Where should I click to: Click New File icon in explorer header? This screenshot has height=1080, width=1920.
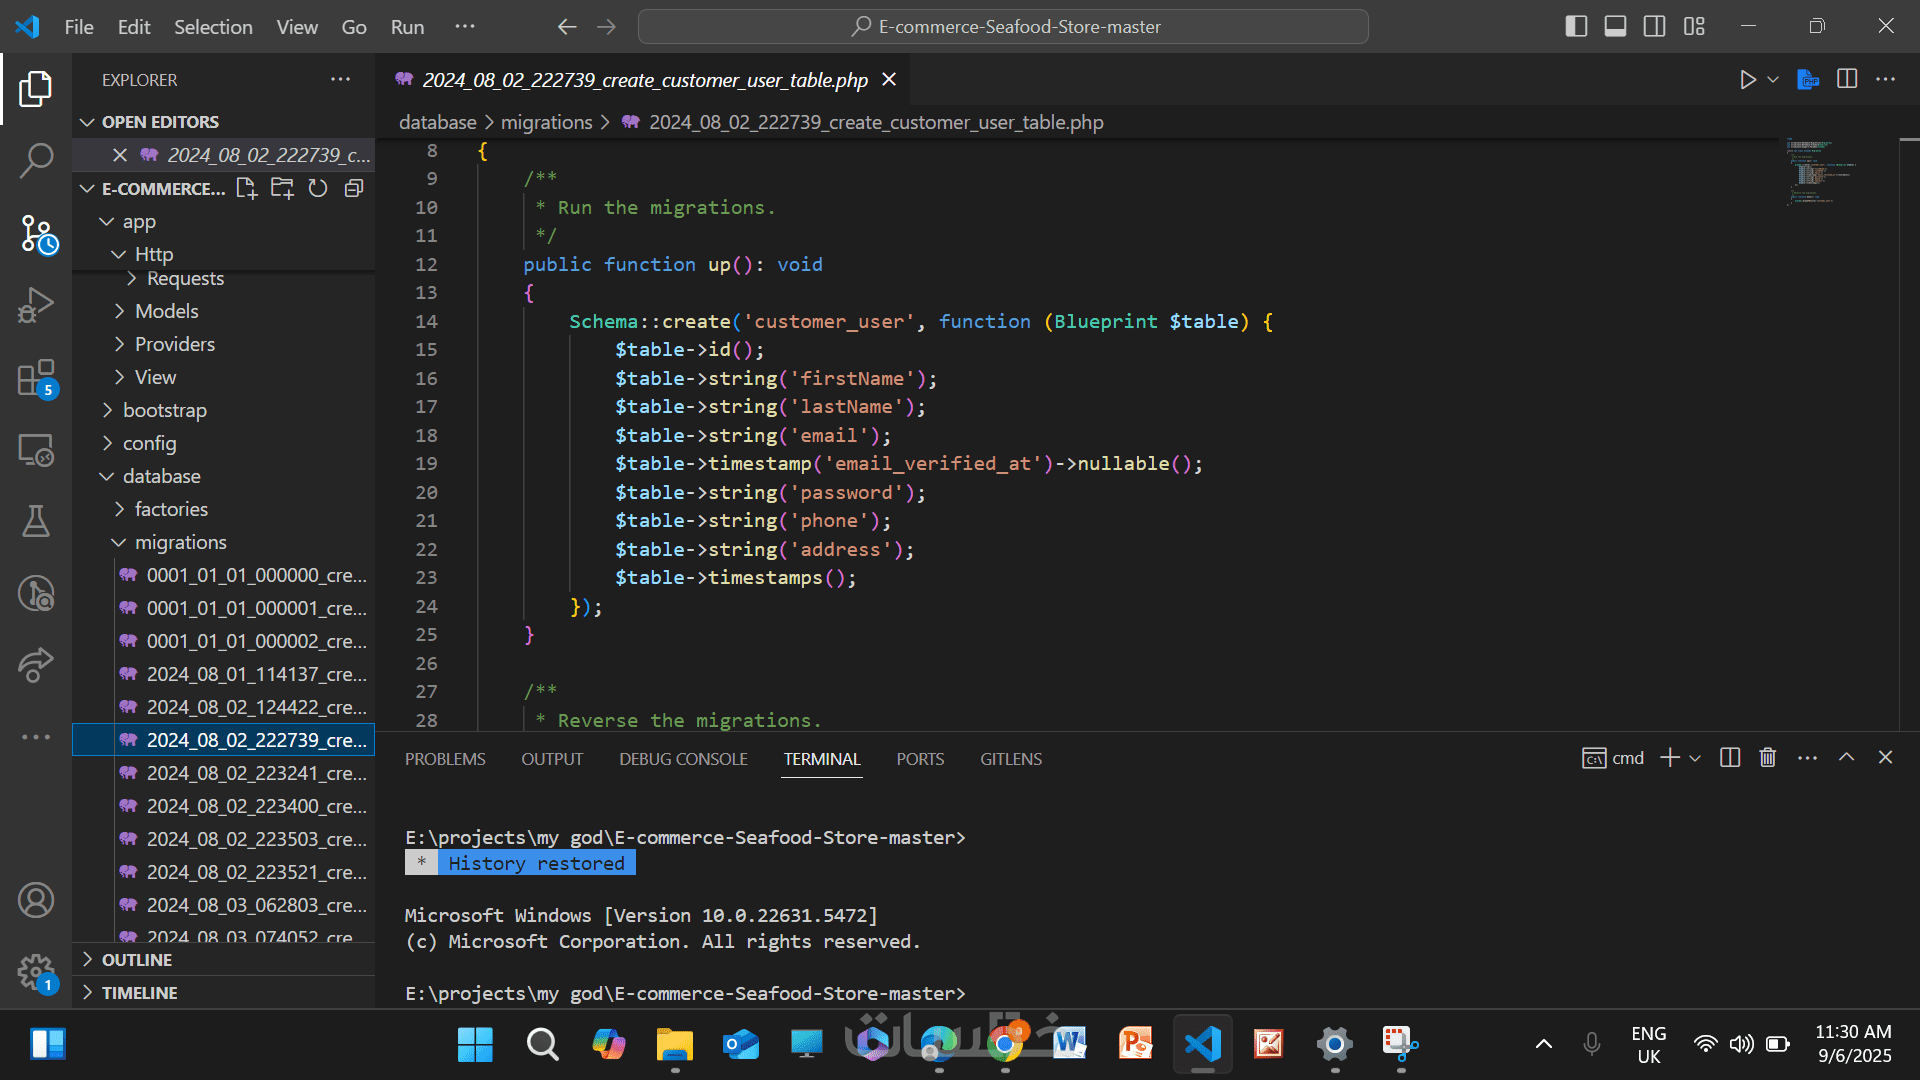[246, 188]
